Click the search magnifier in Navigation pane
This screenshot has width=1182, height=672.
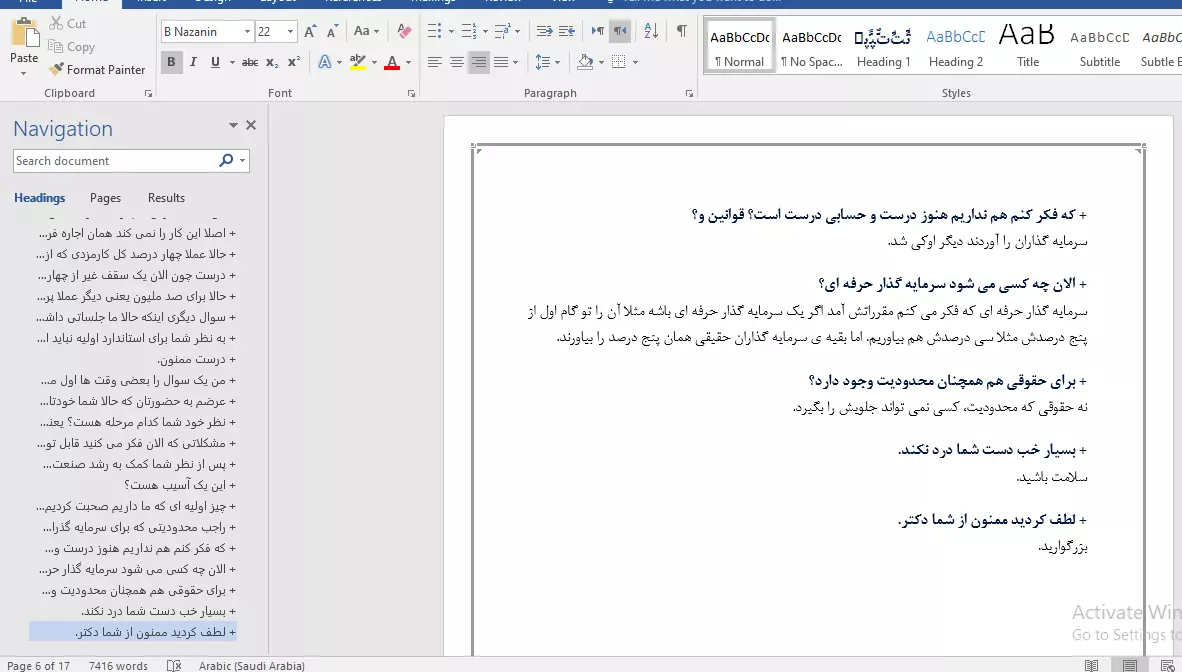226,161
